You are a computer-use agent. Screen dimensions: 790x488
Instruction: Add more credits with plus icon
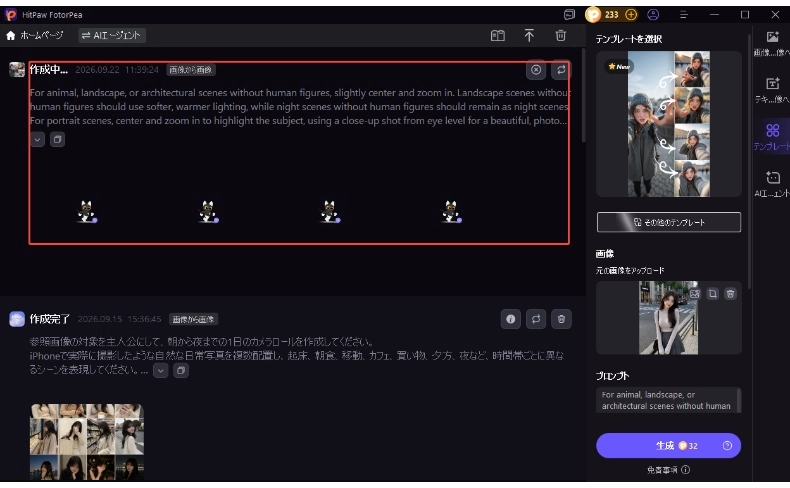pyautogui.click(x=631, y=15)
